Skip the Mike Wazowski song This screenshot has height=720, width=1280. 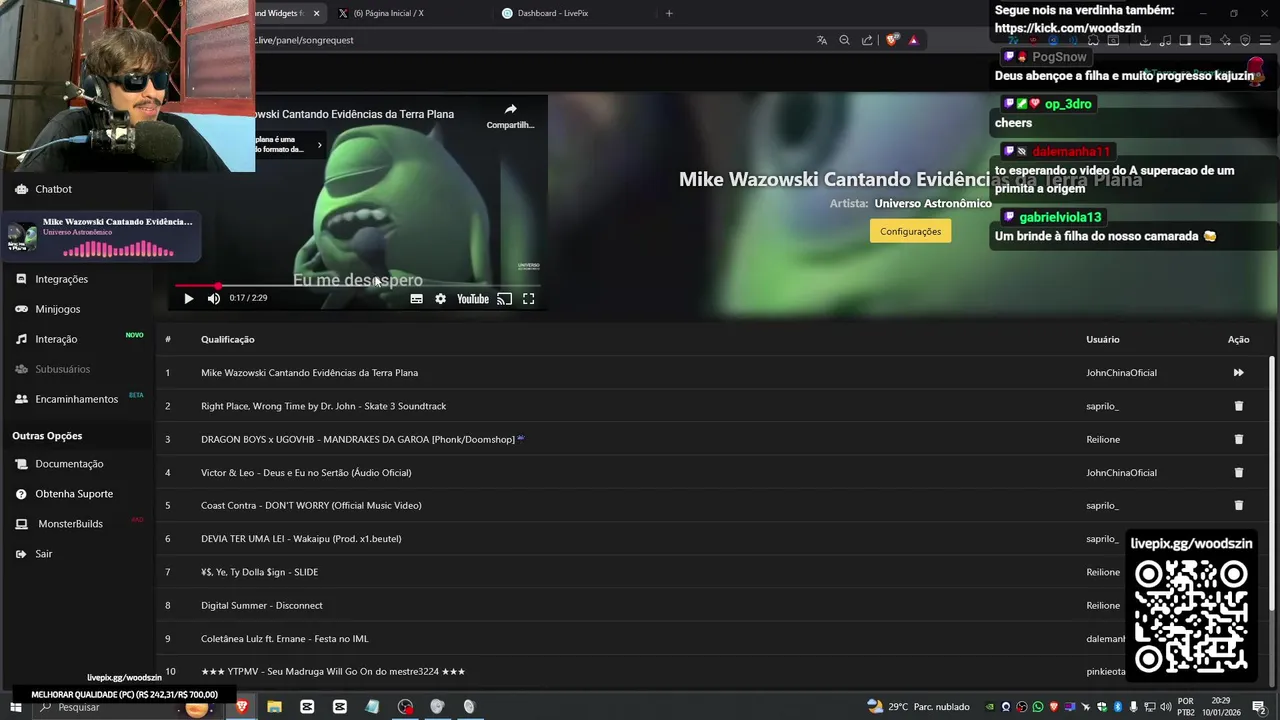(x=1238, y=372)
